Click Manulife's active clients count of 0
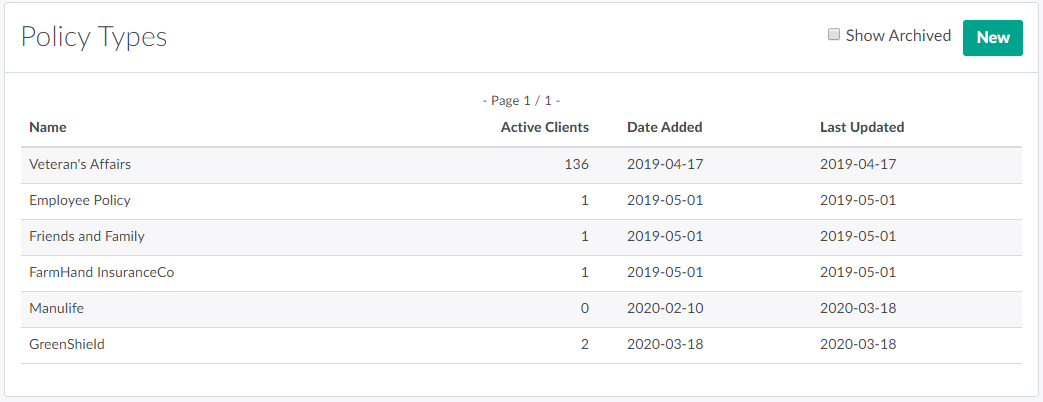The width and height of the screenshot is (1043, 402). click(584, 308)
